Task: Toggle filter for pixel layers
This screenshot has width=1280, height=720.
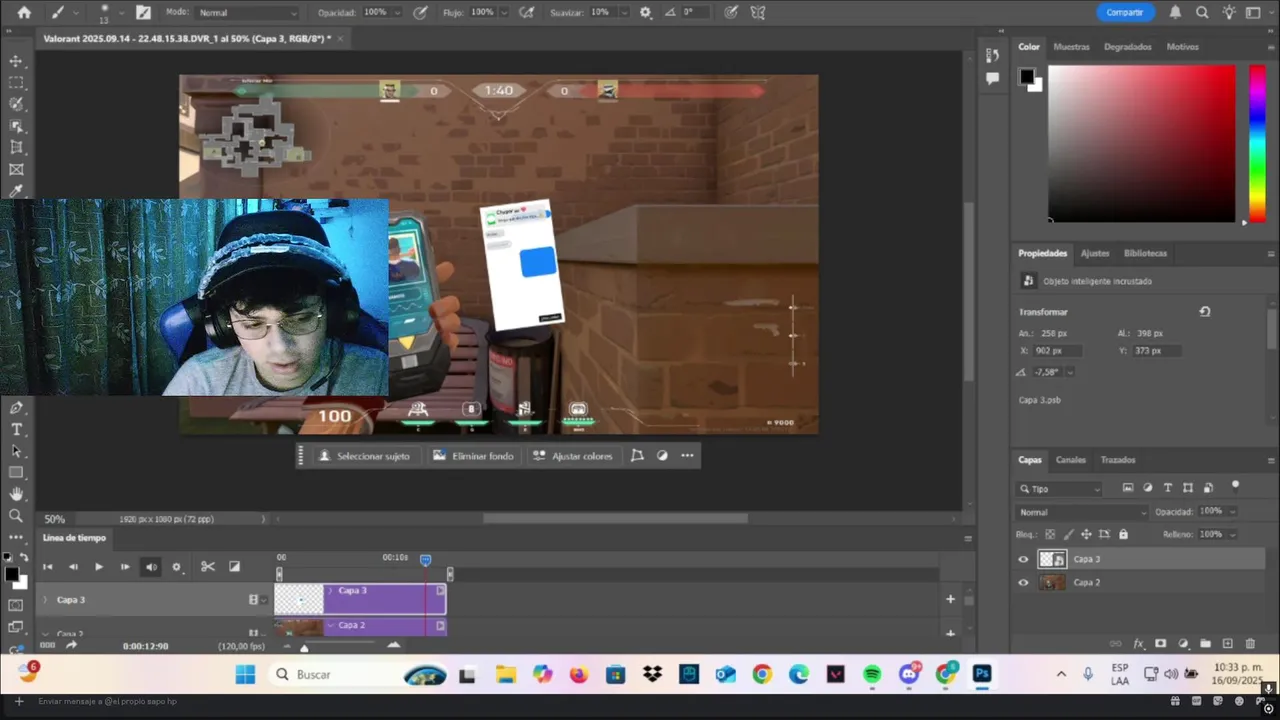Action: tap(1128, 488)
